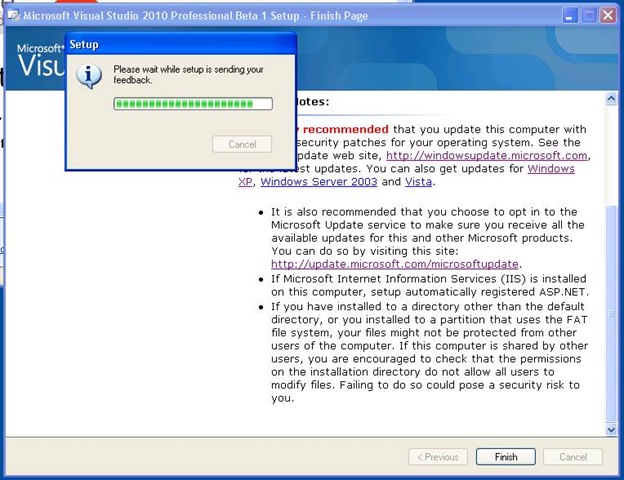
Task: Click the Visual Studio setup title bar icon
Action: [14, 16]
